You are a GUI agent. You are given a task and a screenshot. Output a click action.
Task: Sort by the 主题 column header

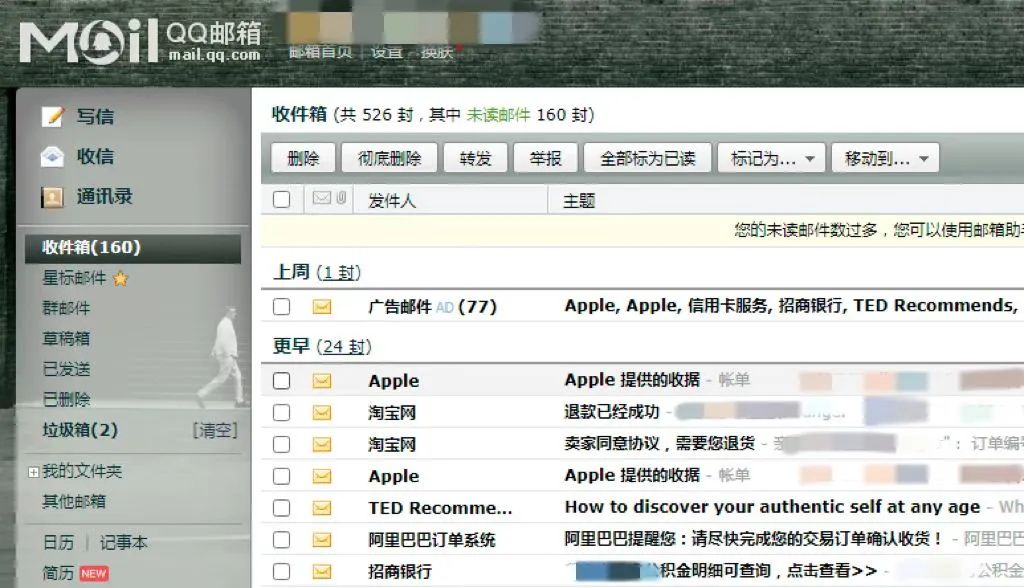point(579,201)
